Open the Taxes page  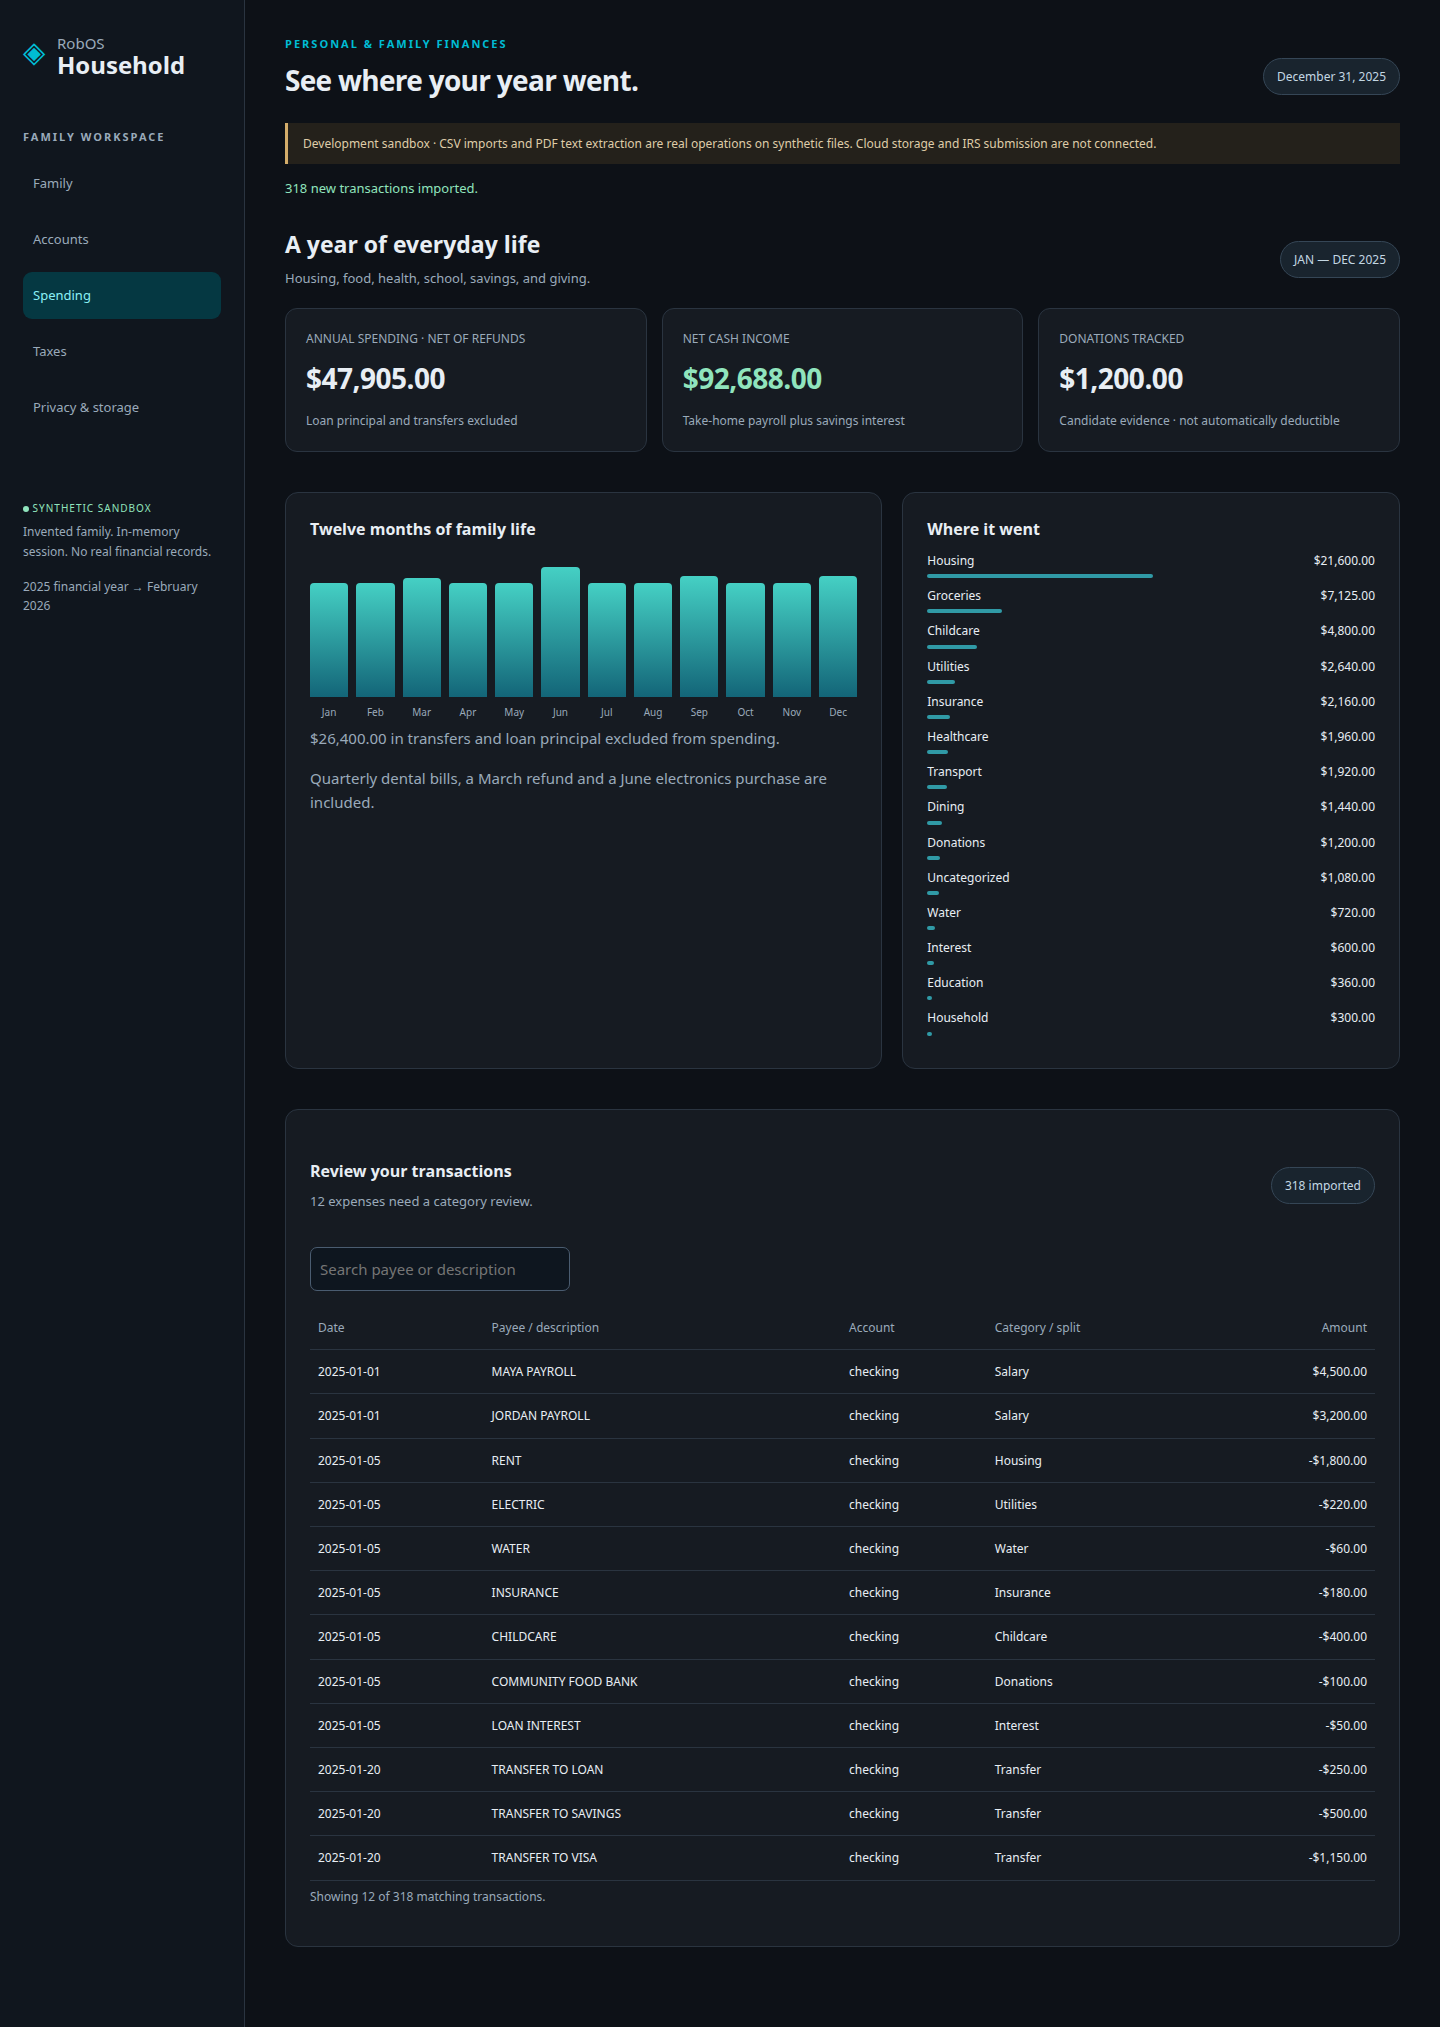pos(121,352)
